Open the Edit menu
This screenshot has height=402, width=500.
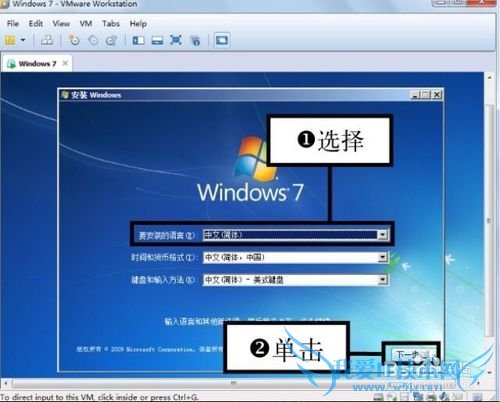click(x=36, y=24)
